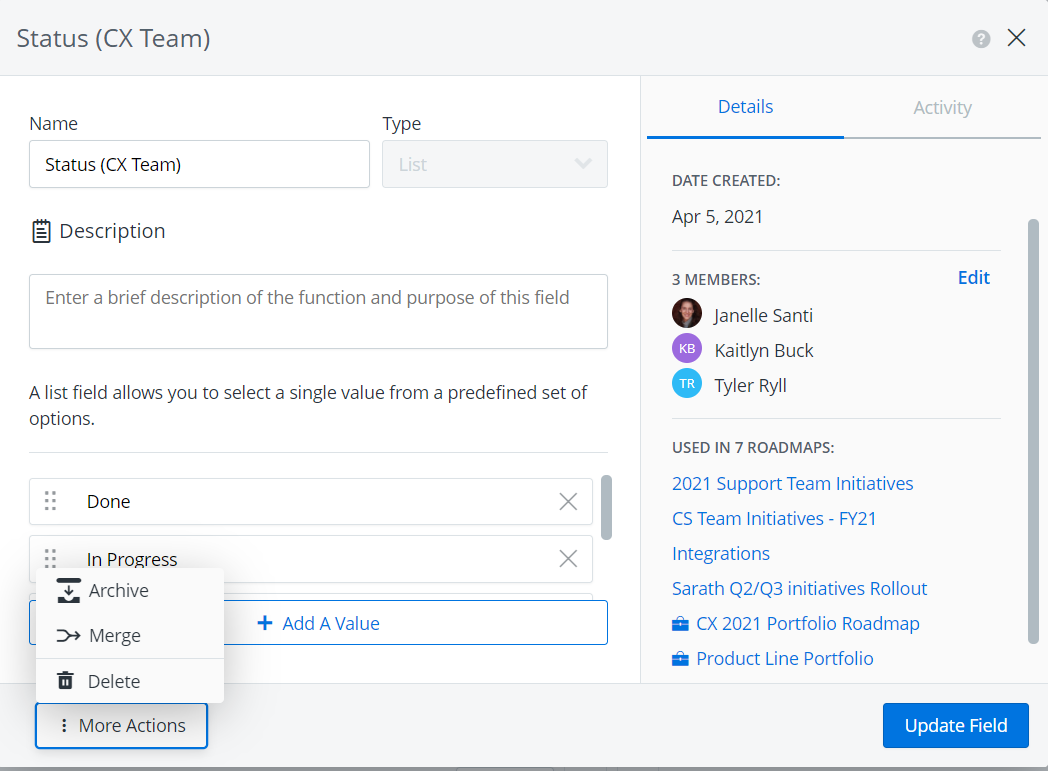Click the KB avatar for Kaitlyn Buck
This screenshot has height=771, width=1048.
point(687,350)
